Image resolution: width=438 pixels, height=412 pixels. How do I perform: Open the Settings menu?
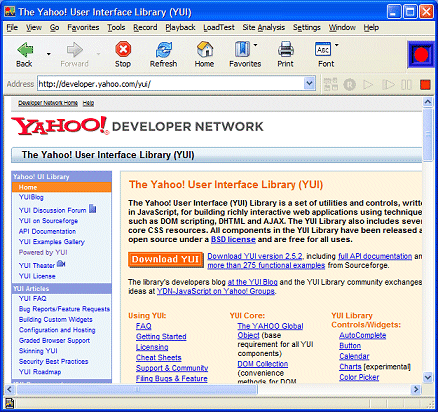pos(307,28)
